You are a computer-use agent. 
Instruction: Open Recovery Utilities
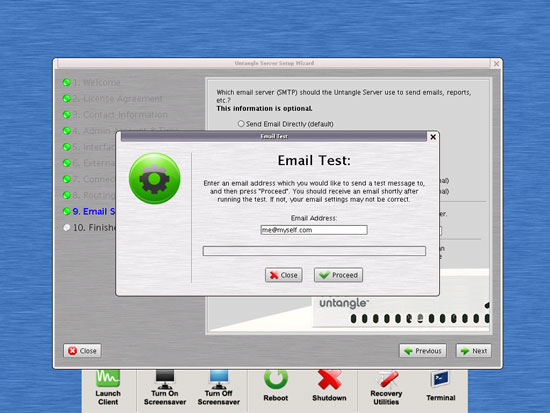386,387
